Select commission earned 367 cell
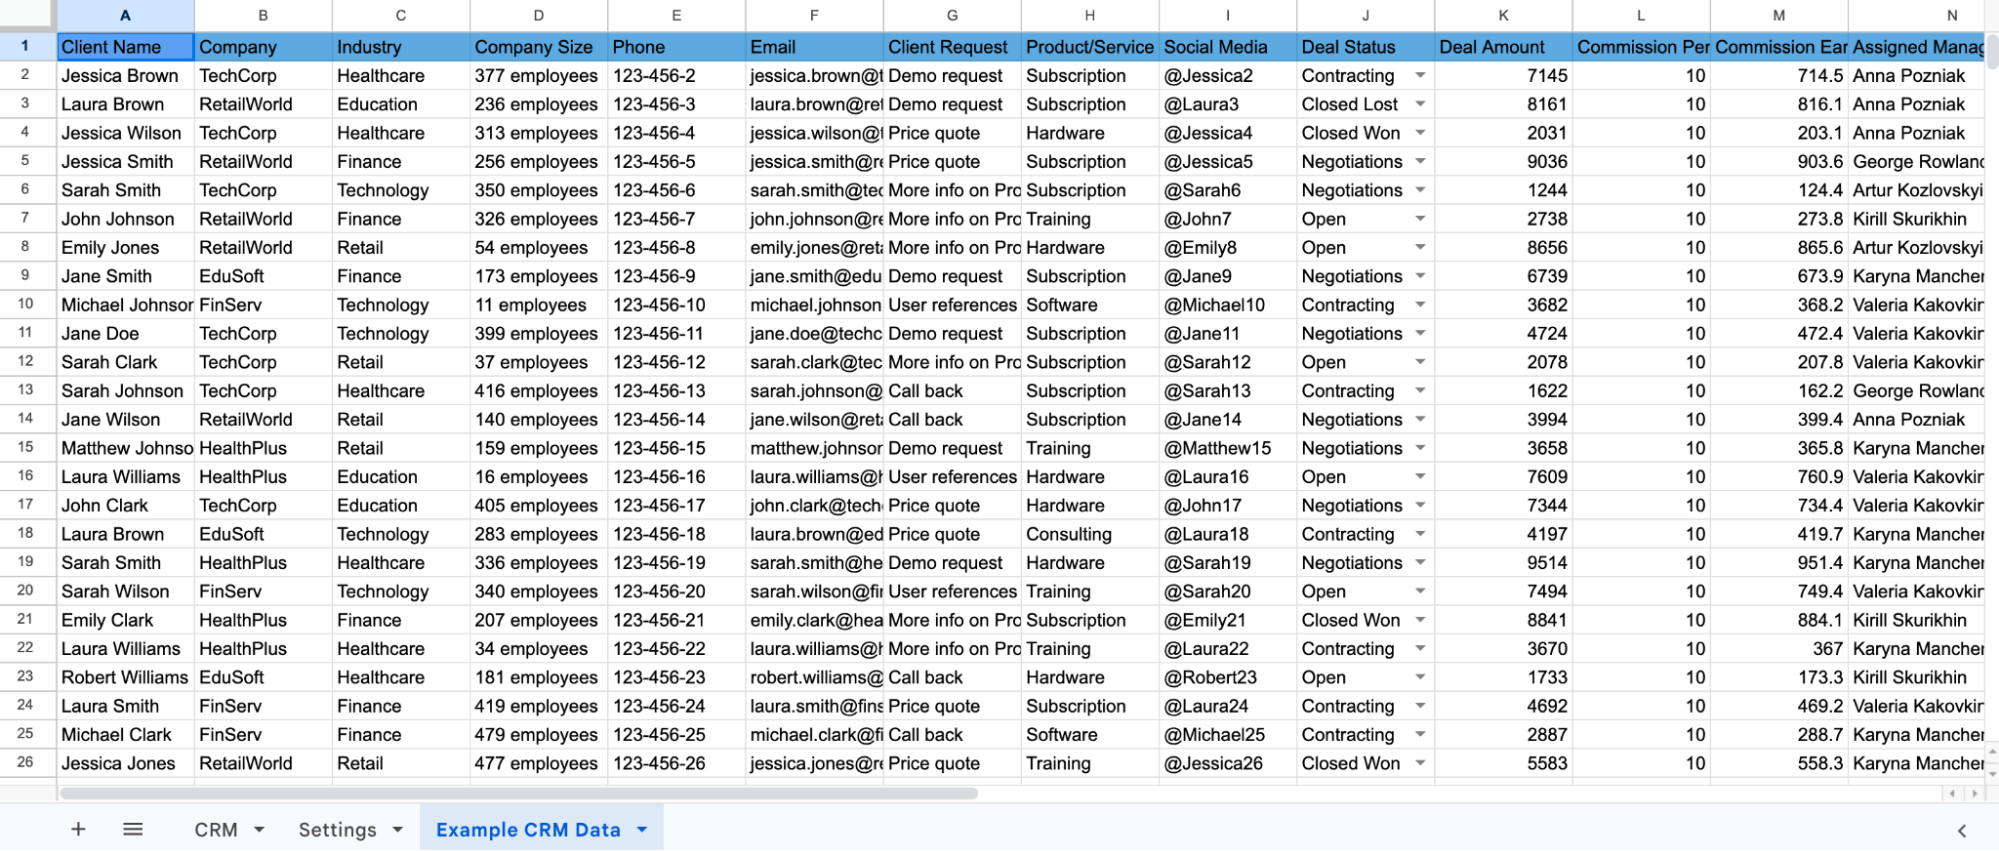1999x851 pixels. [1779, 649]
